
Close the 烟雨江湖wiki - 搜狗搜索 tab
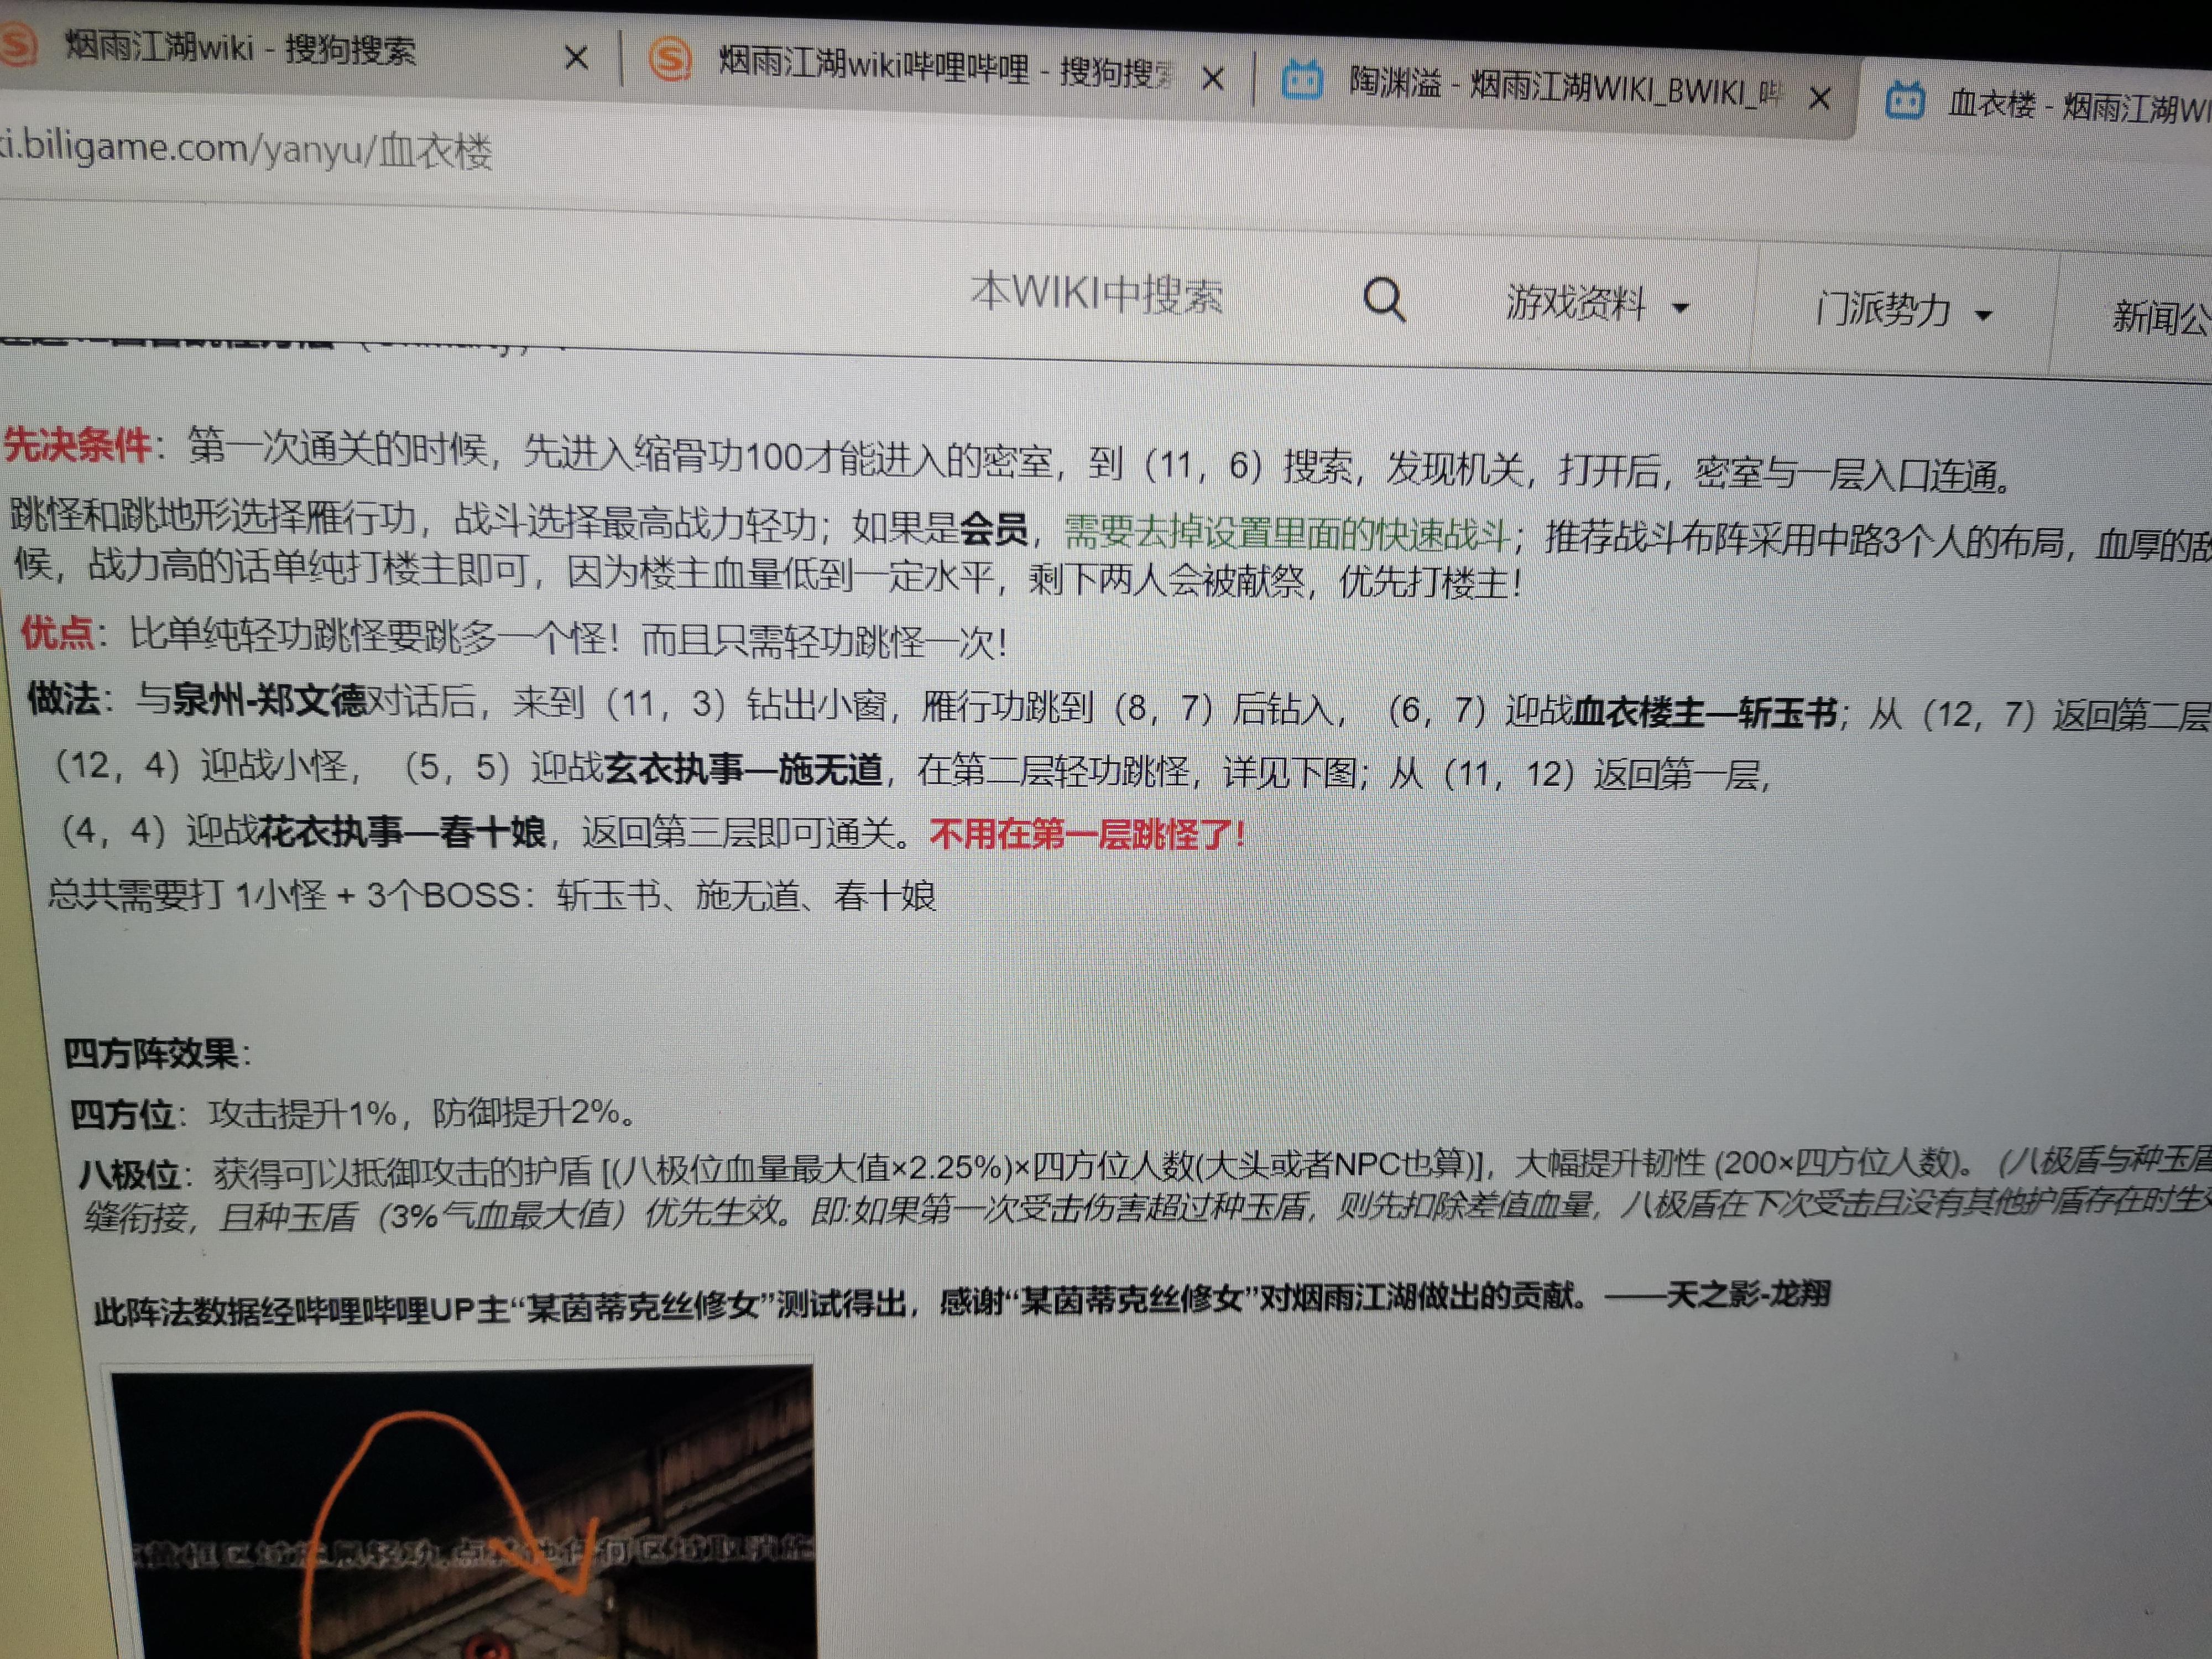click(x=576, y=58)
